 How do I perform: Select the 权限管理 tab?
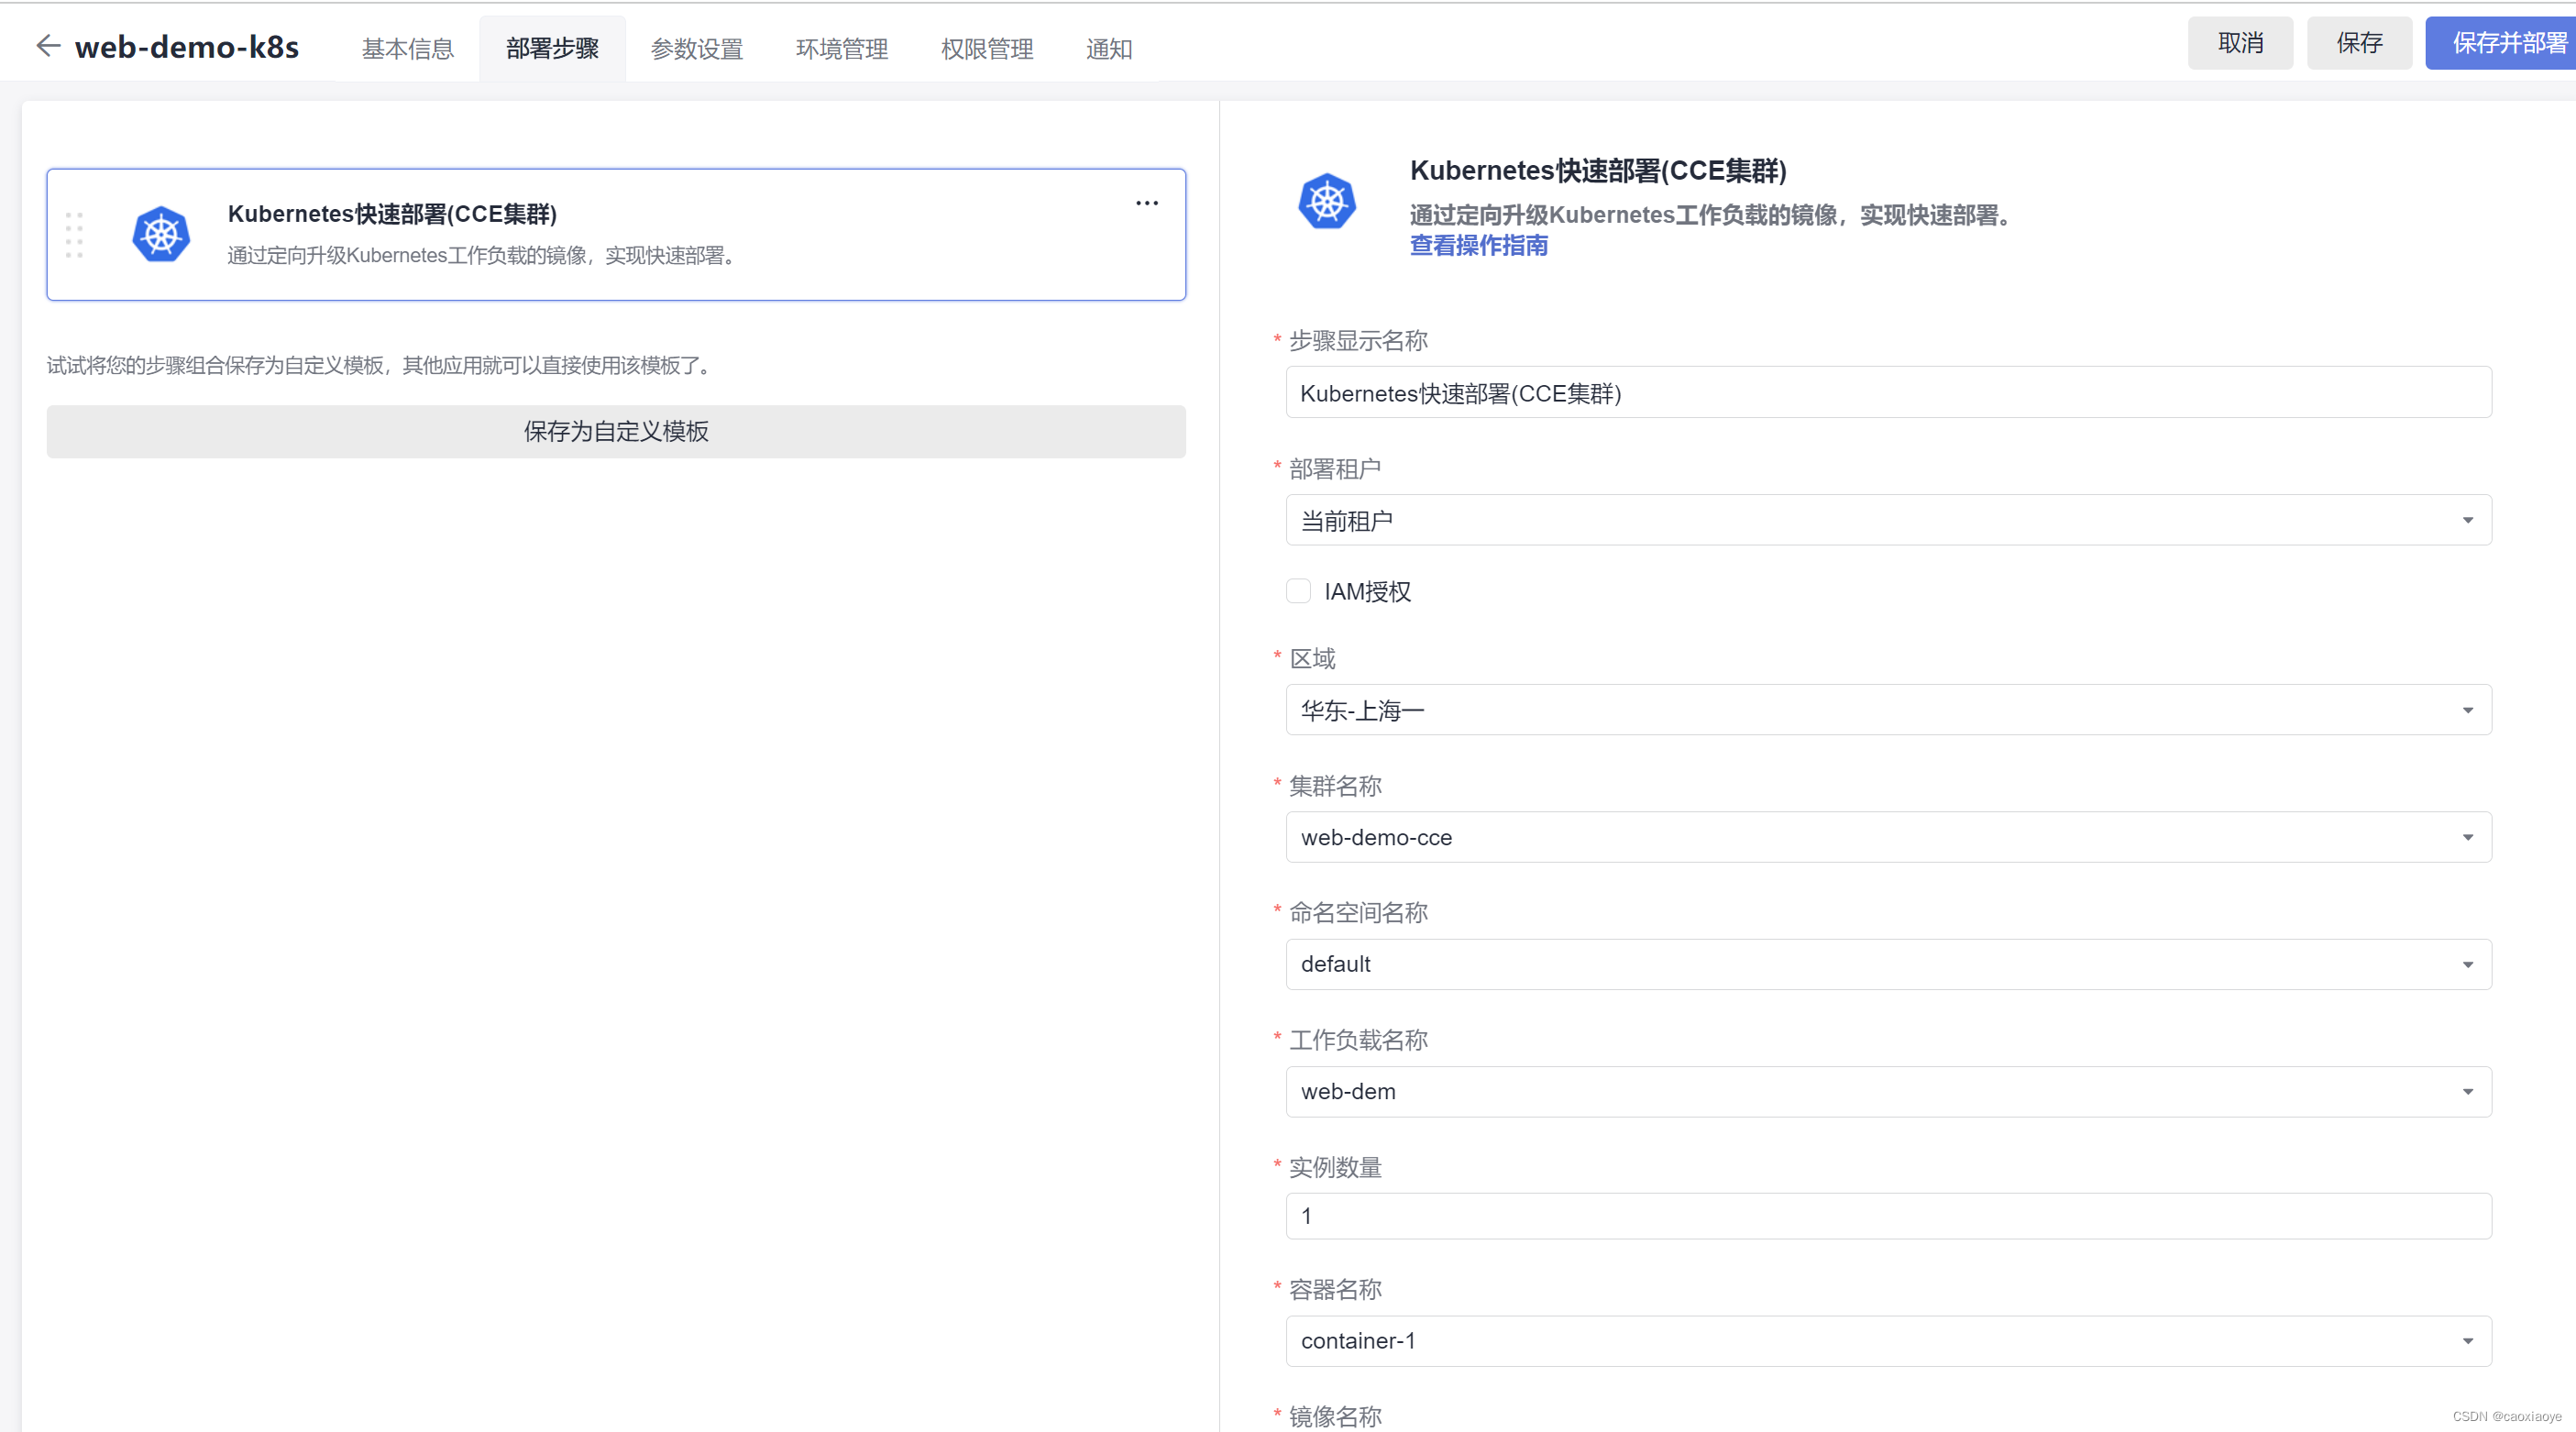point(986,47)
